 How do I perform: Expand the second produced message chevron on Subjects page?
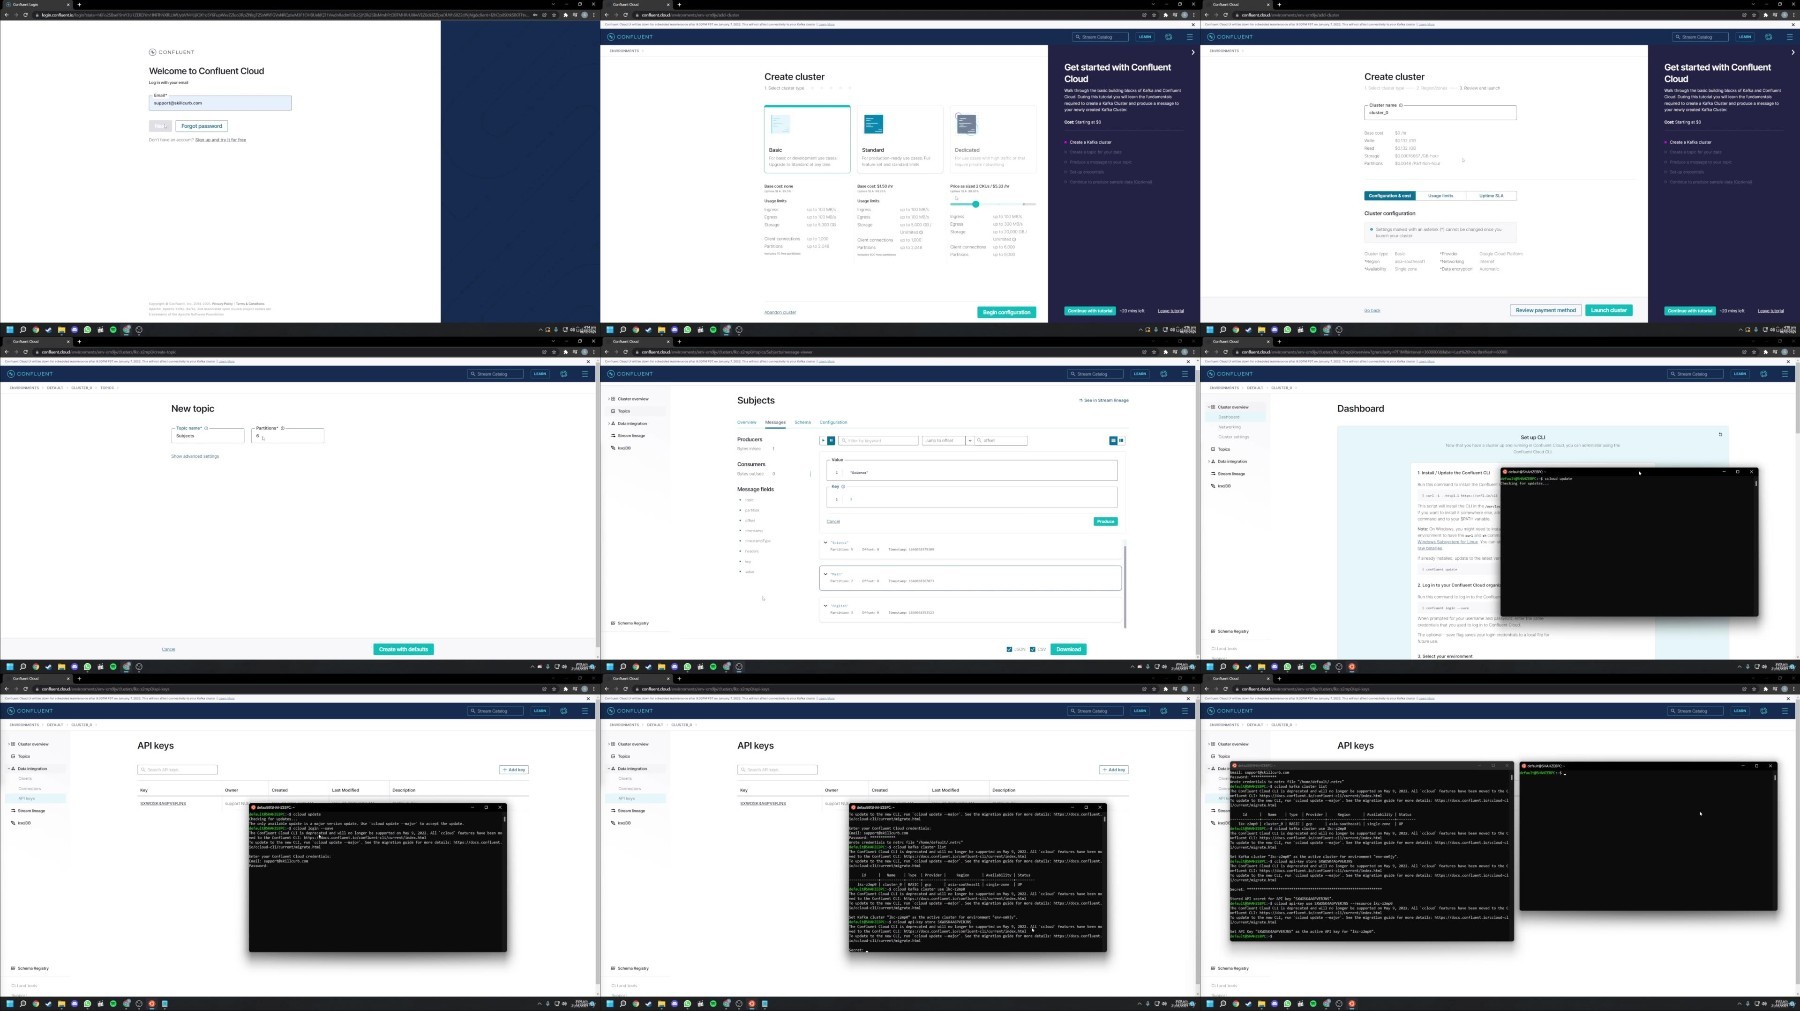click(825, 574)
